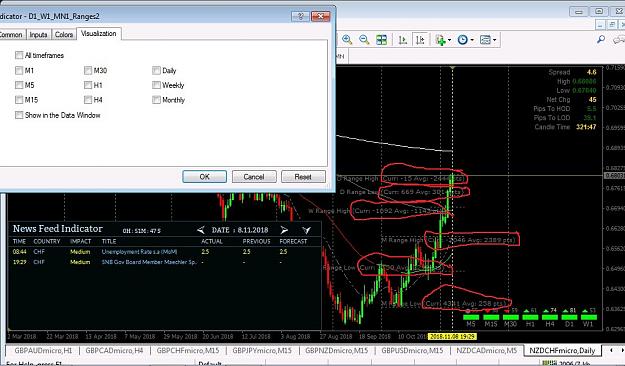This screenshot has width=625, height=366.
Task: Check the Monthly timeframe box
Action: [x=156, y=100]
